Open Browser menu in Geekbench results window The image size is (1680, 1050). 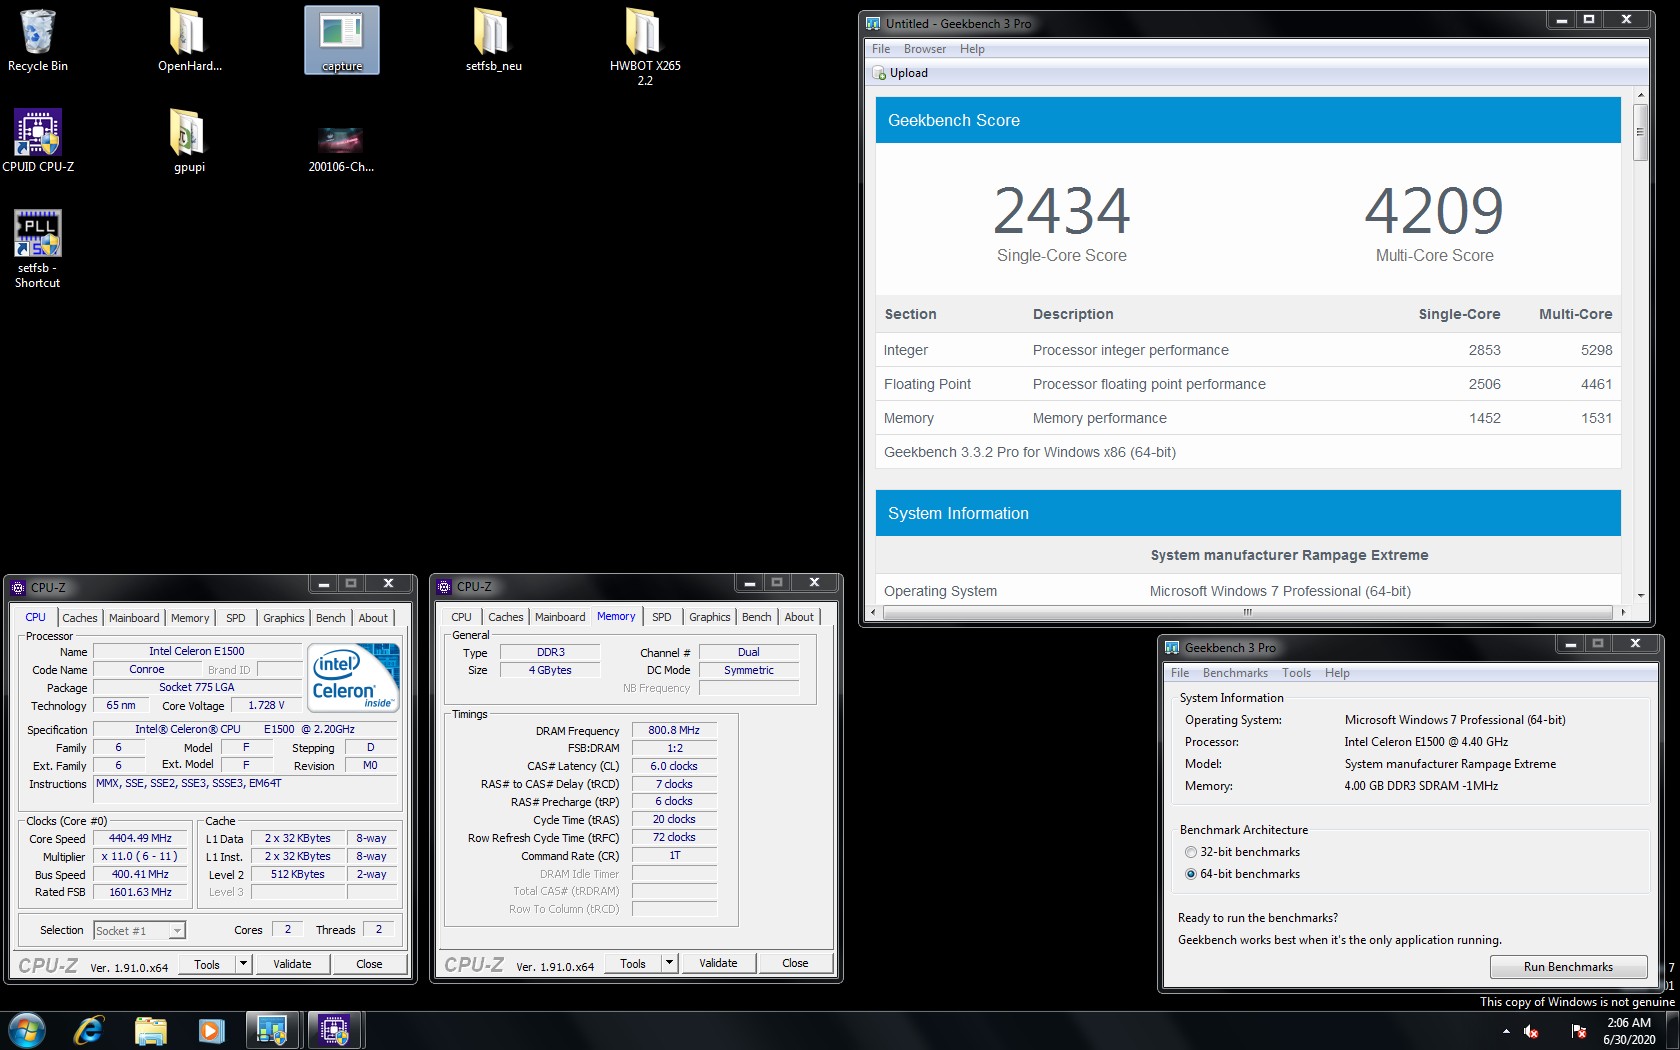coord(925,49)
